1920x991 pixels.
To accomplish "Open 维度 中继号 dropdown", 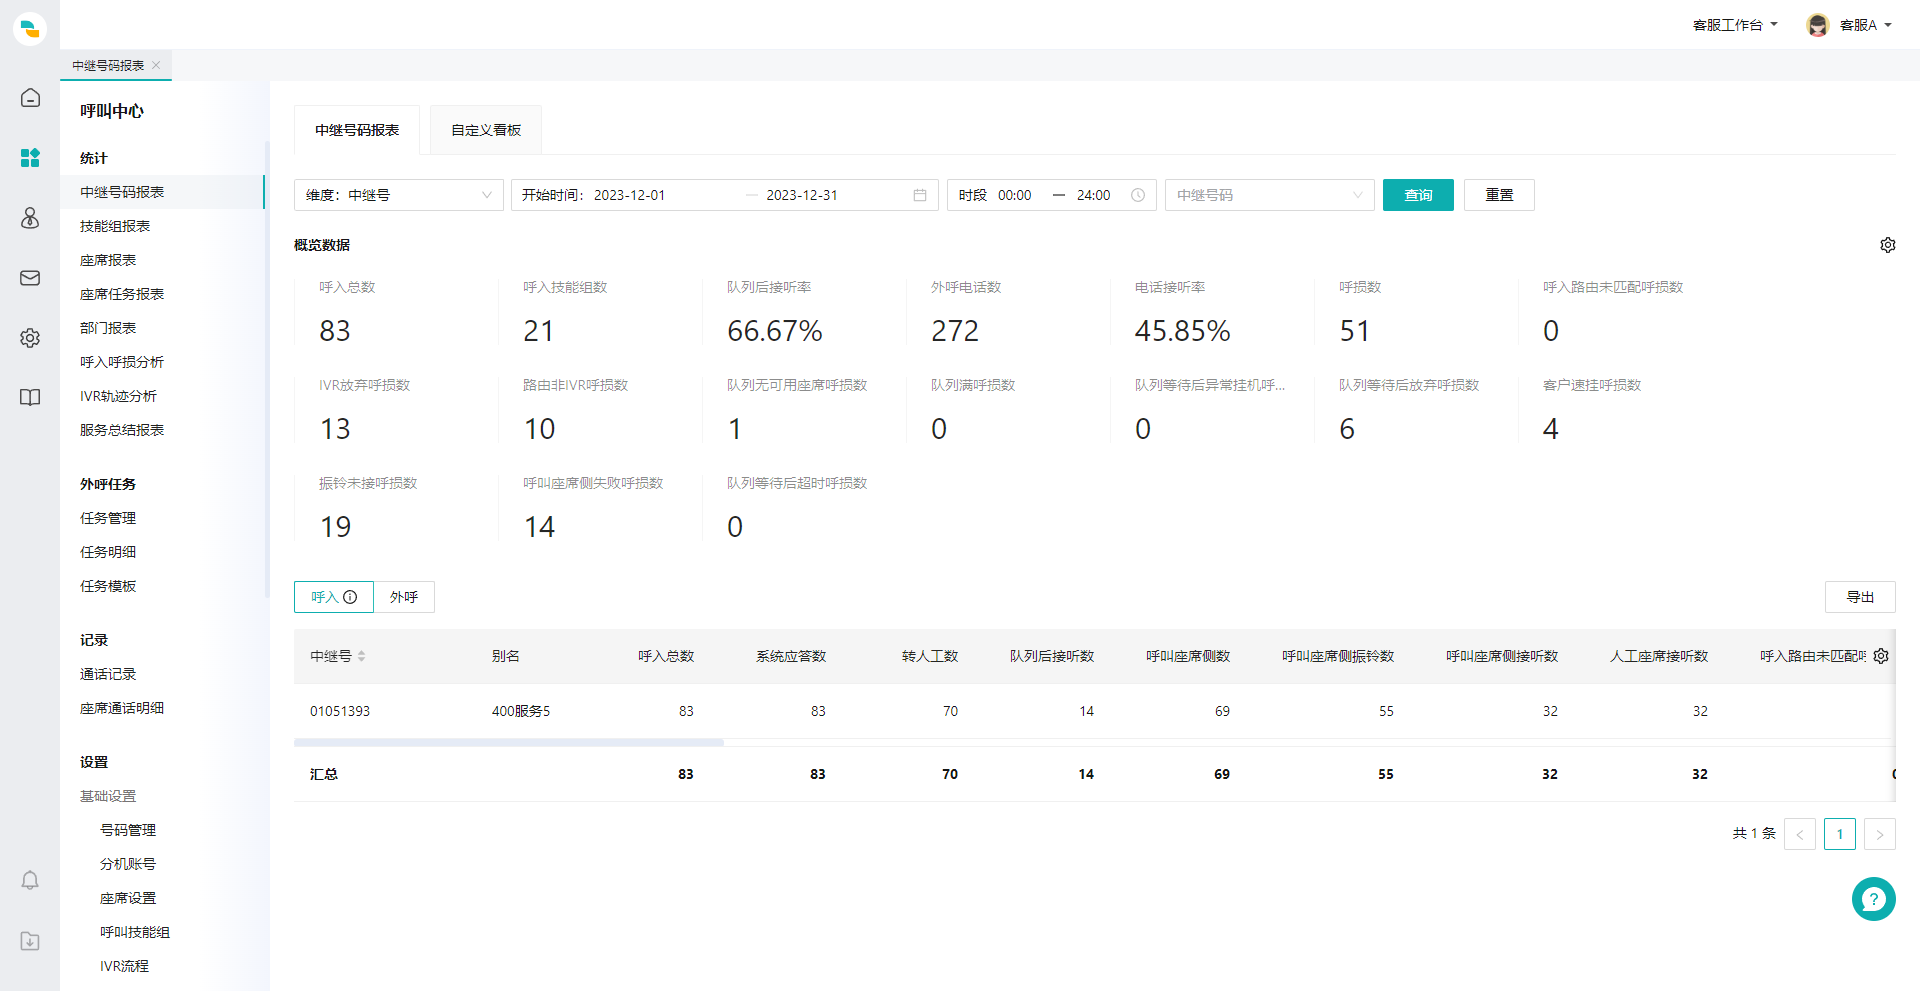I will [399, 195].
